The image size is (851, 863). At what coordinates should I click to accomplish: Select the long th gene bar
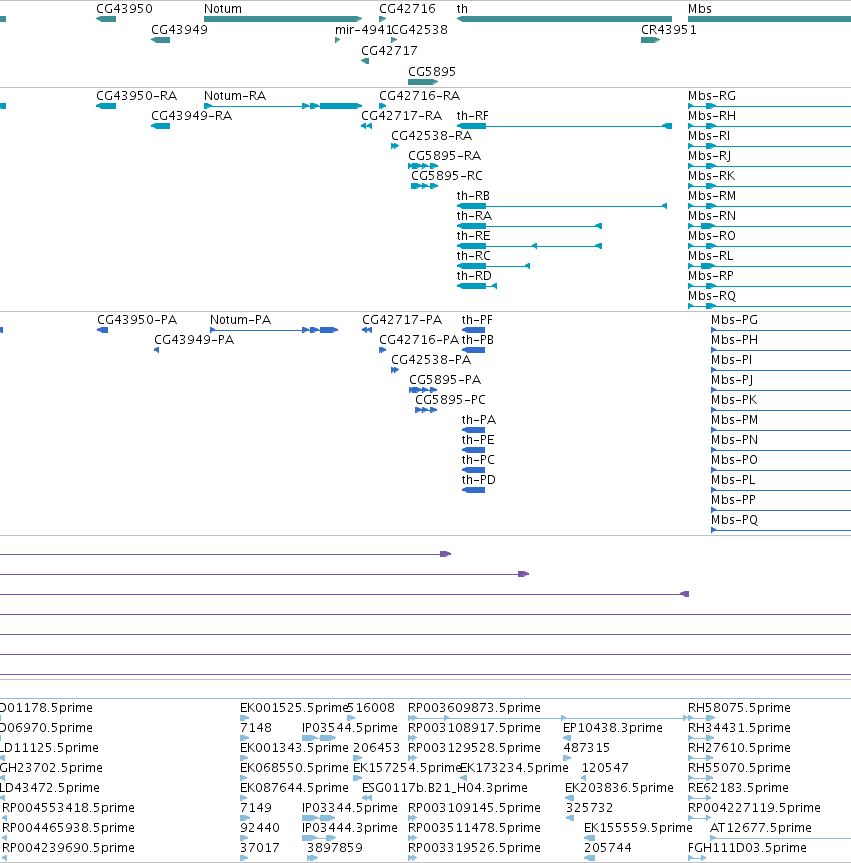coord(564,19)
